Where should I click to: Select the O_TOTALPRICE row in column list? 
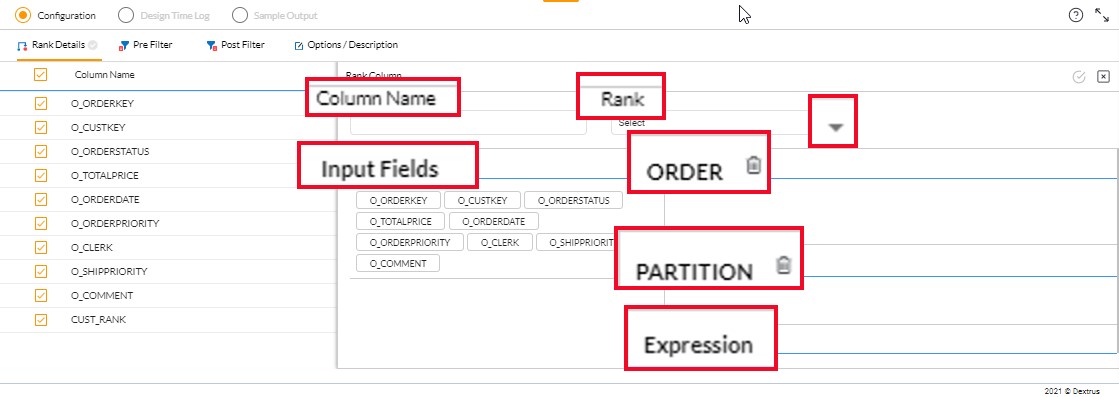tap(168, 176)
